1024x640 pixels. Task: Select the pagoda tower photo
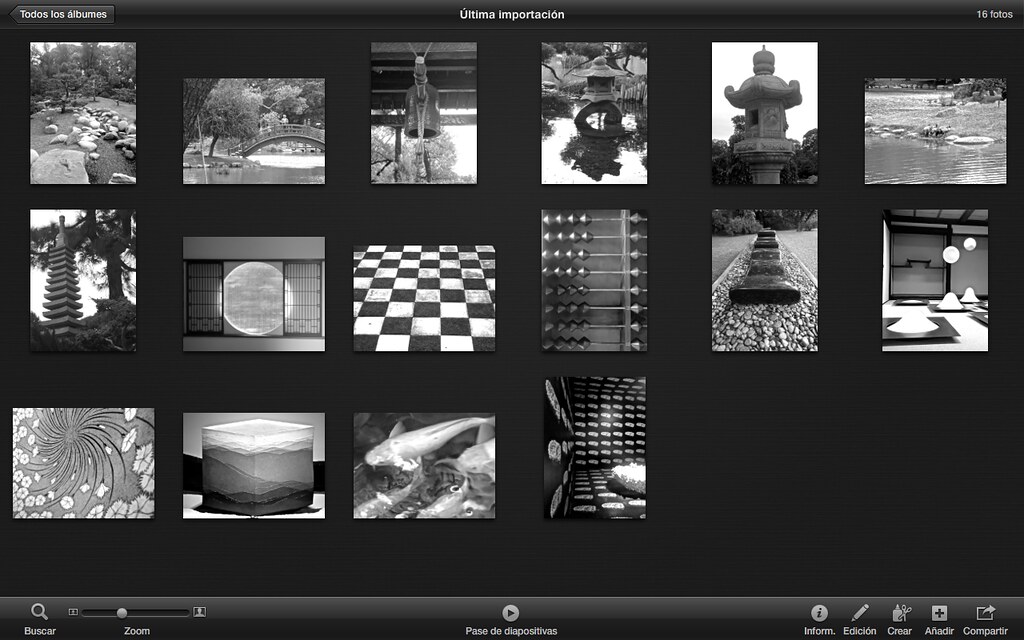click(83, 280)
